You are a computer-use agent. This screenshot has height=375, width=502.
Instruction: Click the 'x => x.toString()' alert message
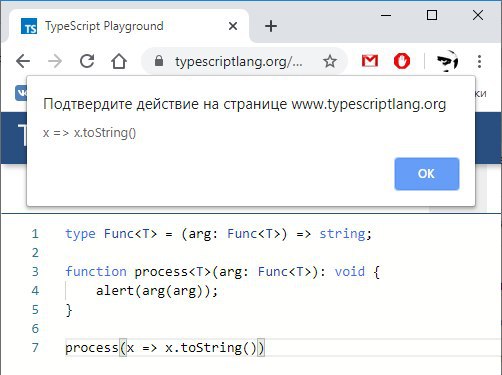pos(89,133)
